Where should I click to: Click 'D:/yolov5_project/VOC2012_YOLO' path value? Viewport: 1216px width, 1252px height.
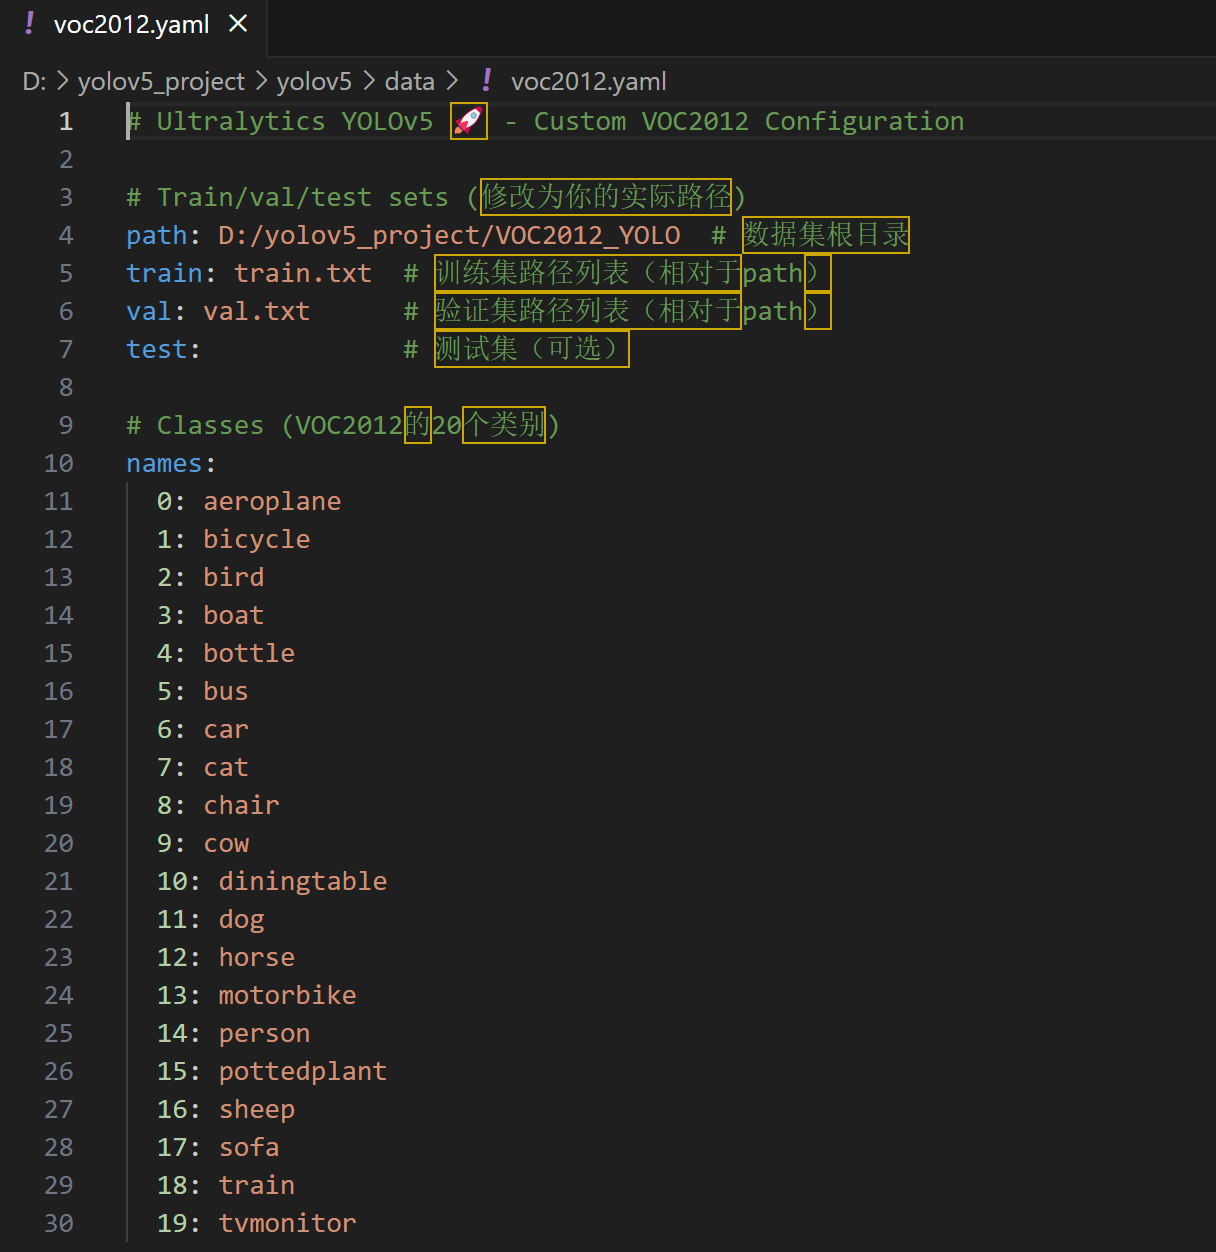click(x=449, y=236)
